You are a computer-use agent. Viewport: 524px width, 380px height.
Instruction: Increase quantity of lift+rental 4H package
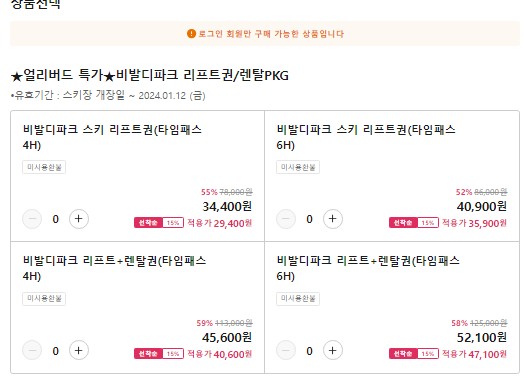point(79,350)
